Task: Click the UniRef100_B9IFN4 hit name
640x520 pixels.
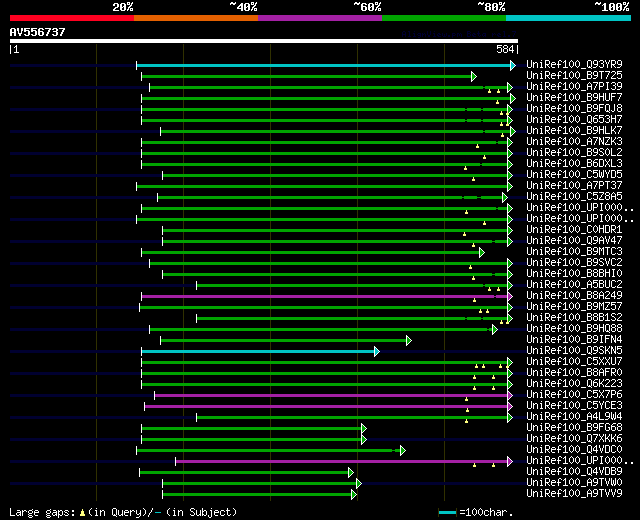Action: click(574, 340)
